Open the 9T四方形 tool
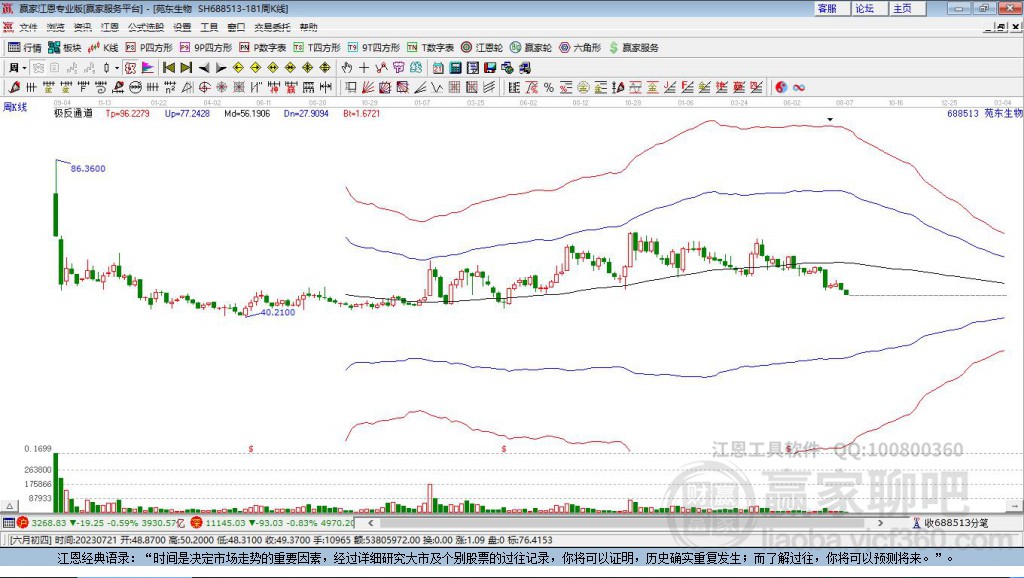 [374, 48]
